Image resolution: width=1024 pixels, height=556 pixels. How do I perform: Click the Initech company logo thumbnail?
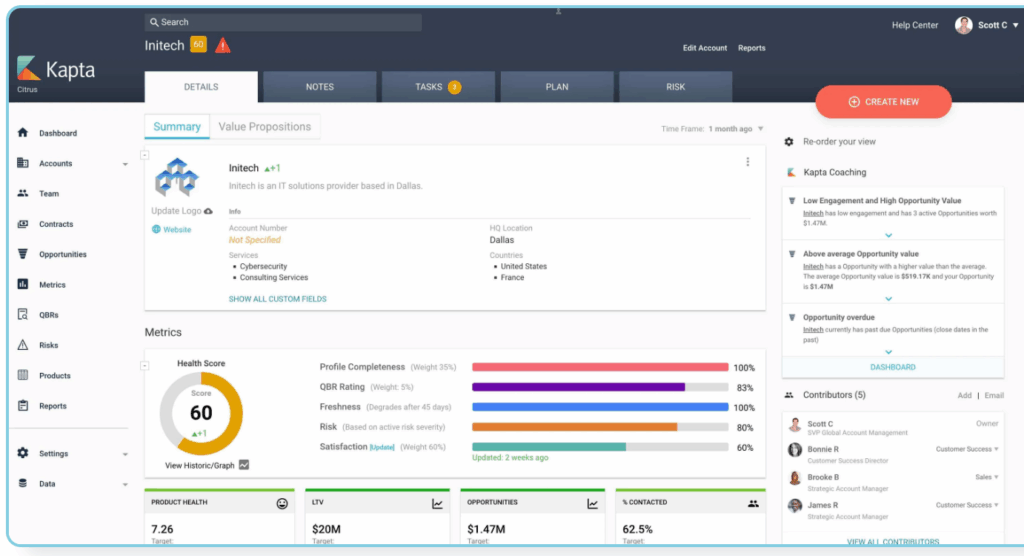point(176,177)
